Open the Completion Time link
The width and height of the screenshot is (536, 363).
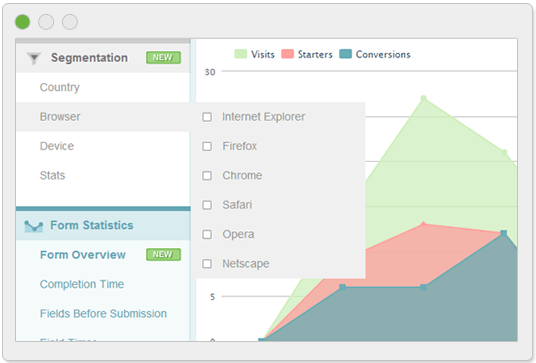[82, 284]
